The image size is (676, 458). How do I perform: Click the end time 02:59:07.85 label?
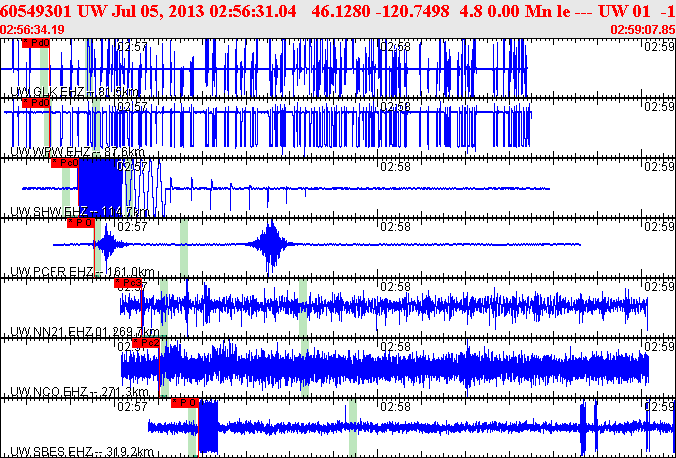pos(641,29)
